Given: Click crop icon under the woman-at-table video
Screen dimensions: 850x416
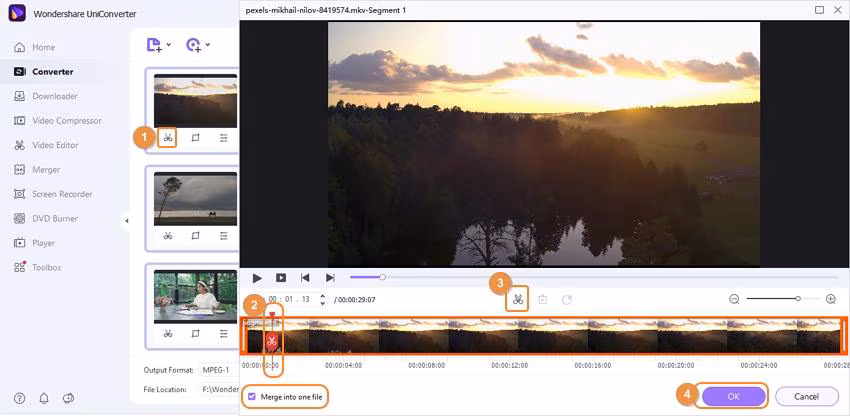Looking at the screenshot, I should click(x=196, y=333).
